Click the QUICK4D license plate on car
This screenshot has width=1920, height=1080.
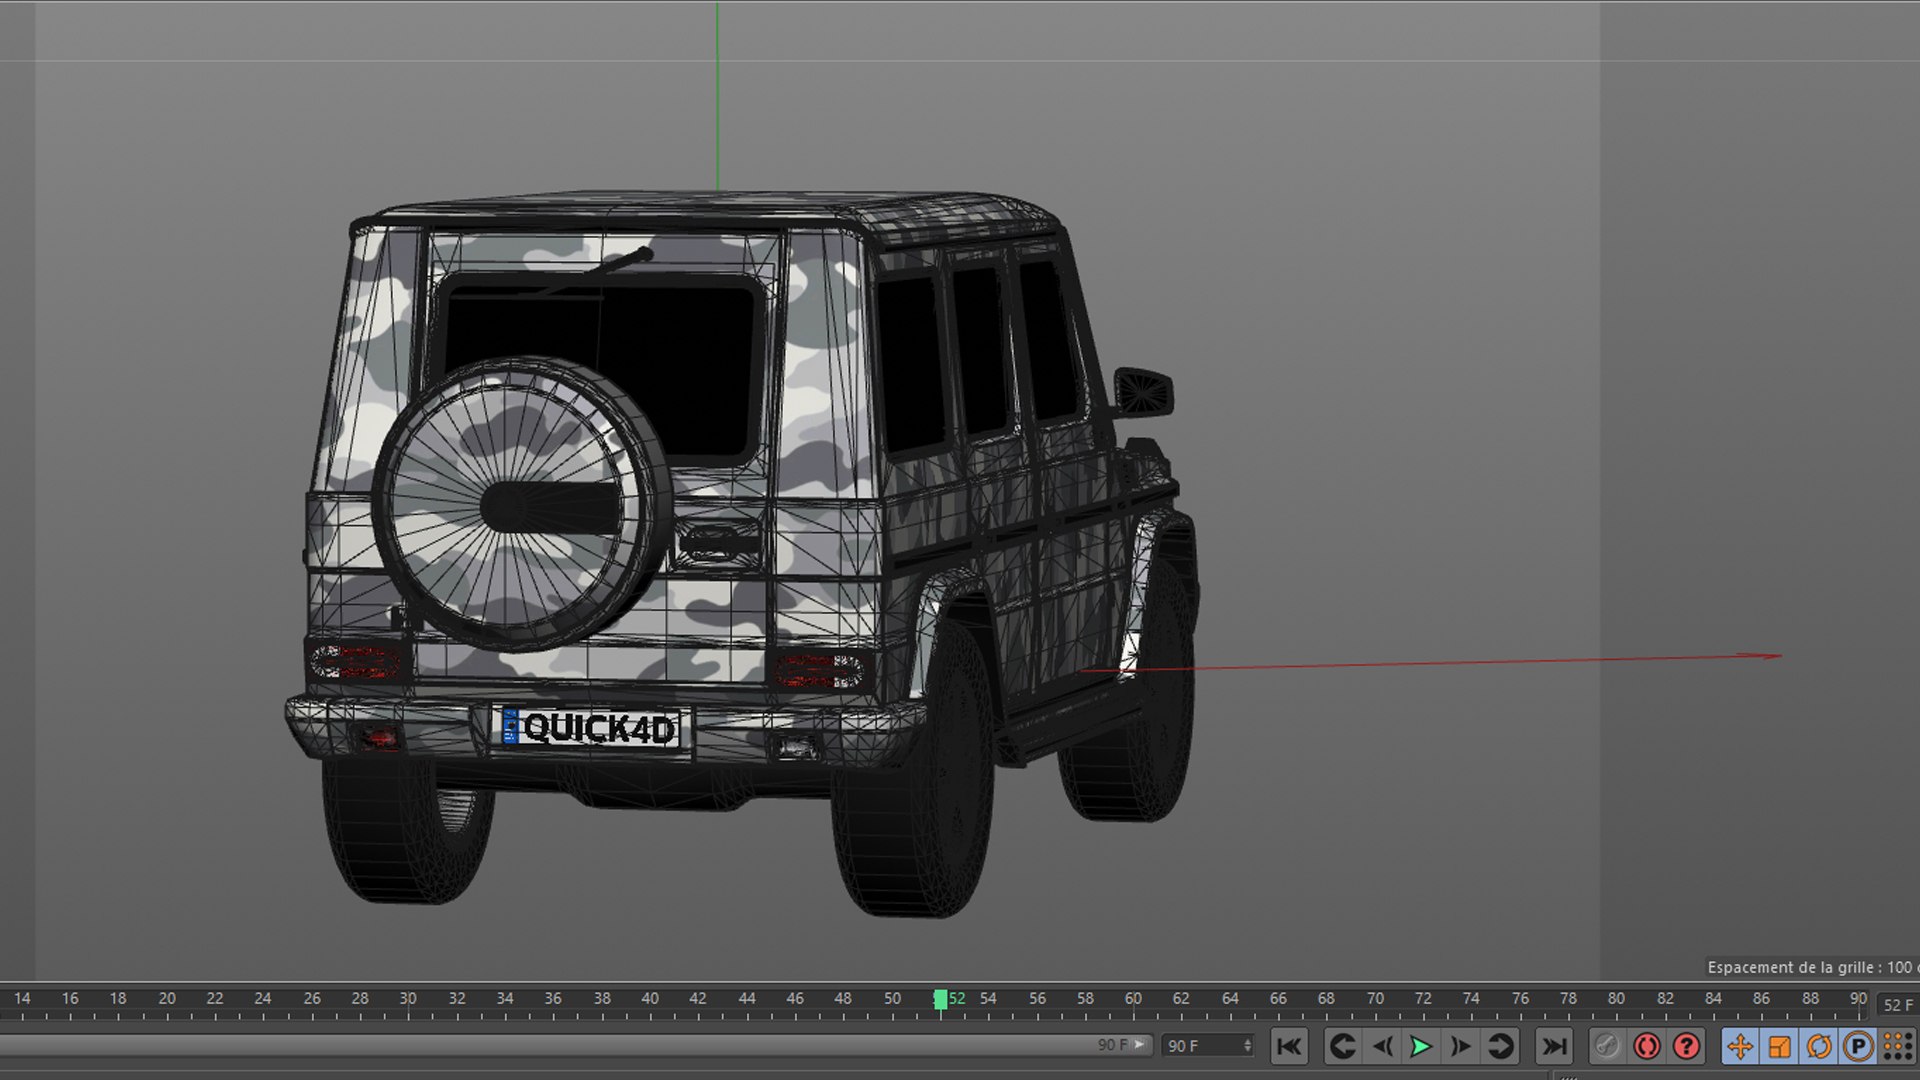coord(590,728)
